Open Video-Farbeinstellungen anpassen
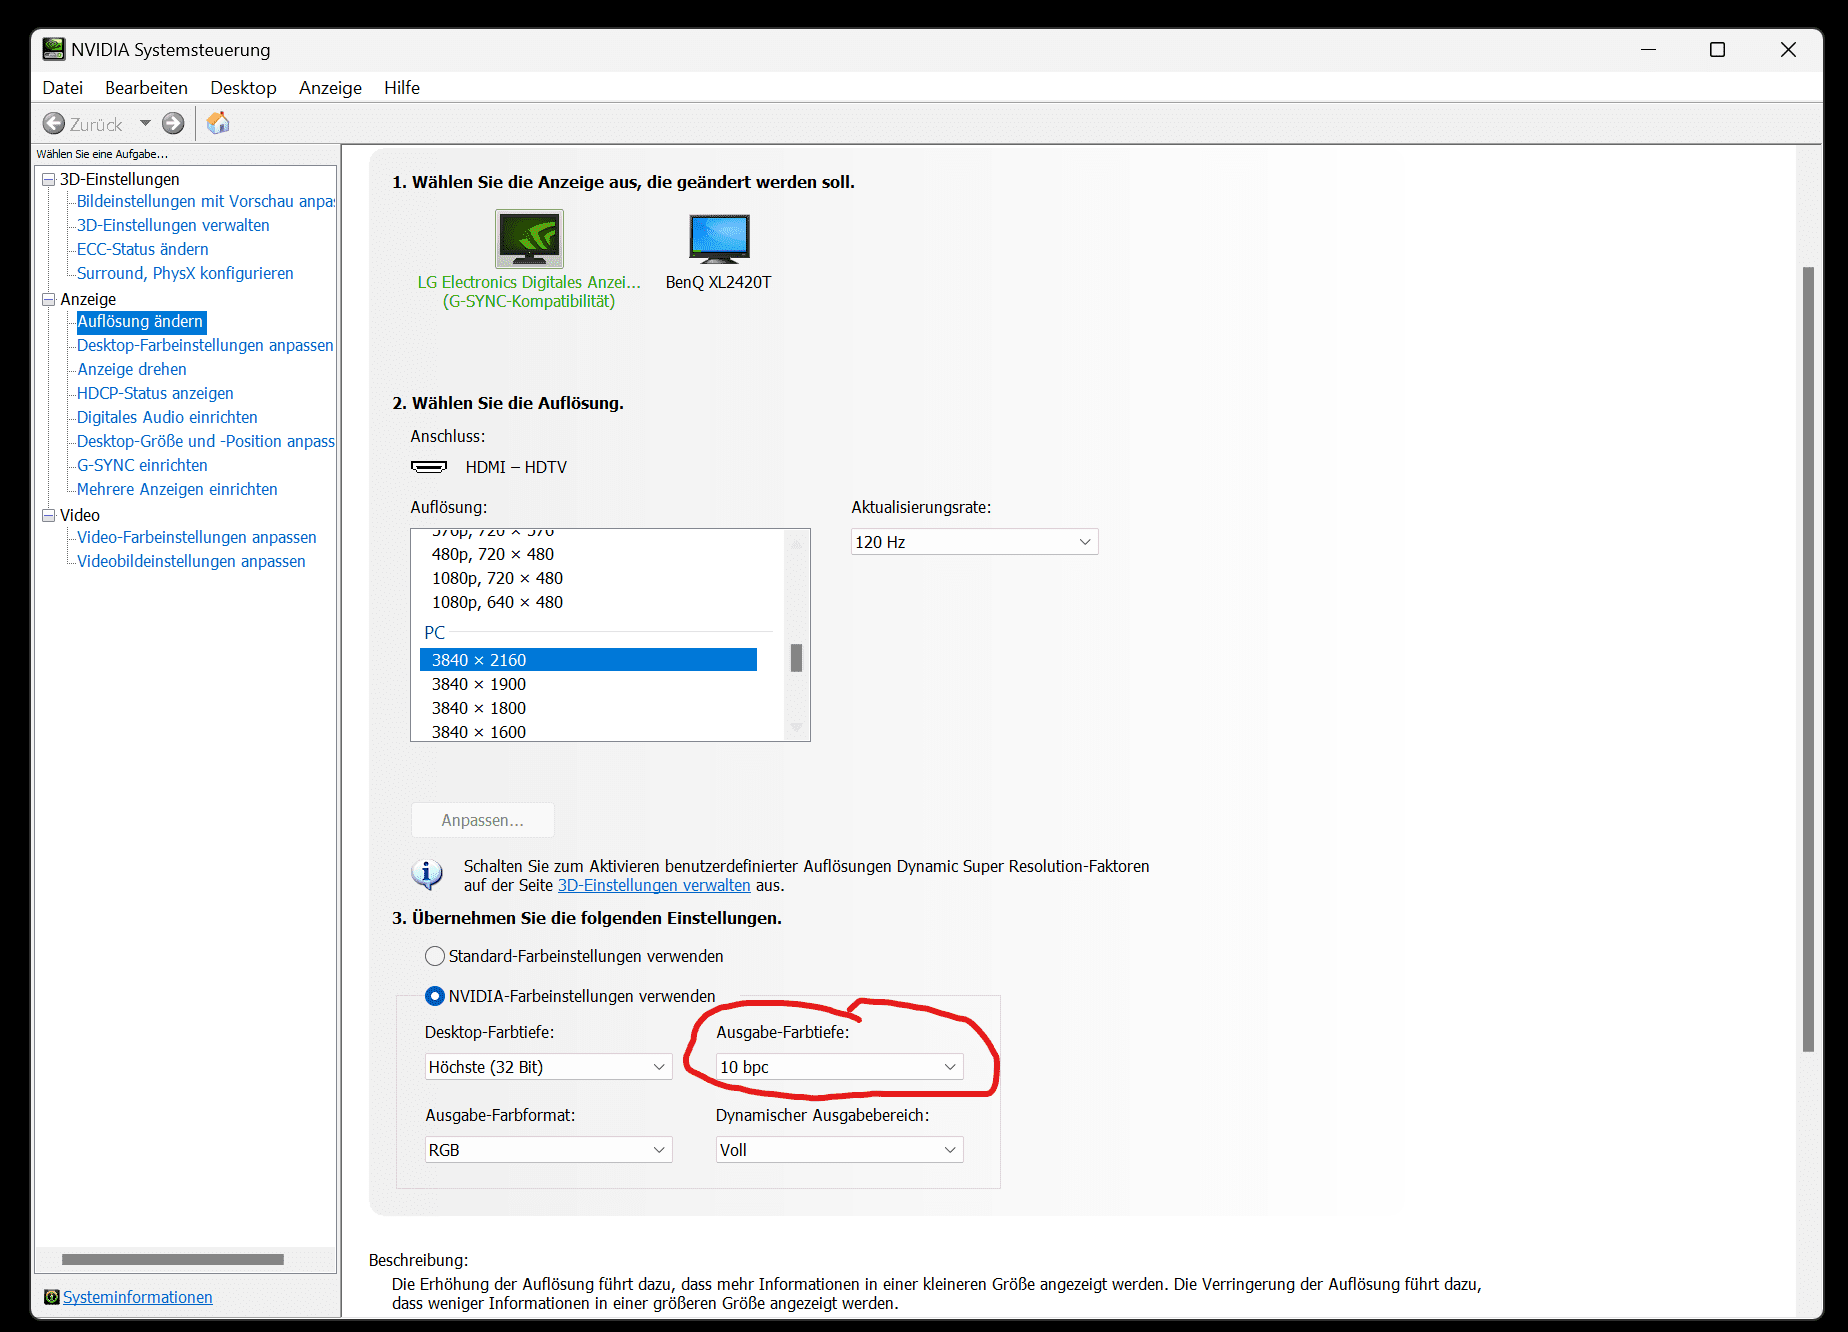This screenshot has height=1332, width=1848. pyautogui.click(x=197, y=537)
